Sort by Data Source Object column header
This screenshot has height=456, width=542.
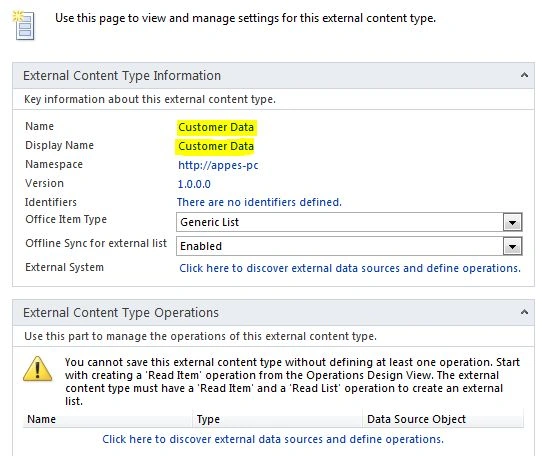coord(443,419)
